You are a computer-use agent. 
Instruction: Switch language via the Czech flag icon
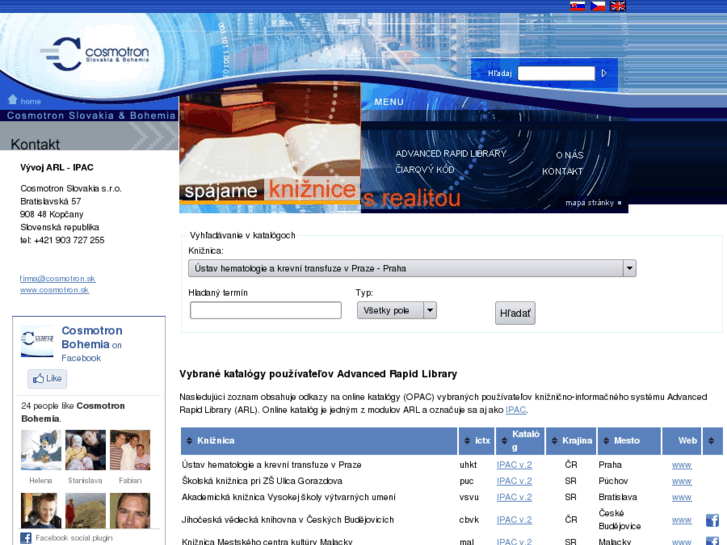click(x=598, y=6)
